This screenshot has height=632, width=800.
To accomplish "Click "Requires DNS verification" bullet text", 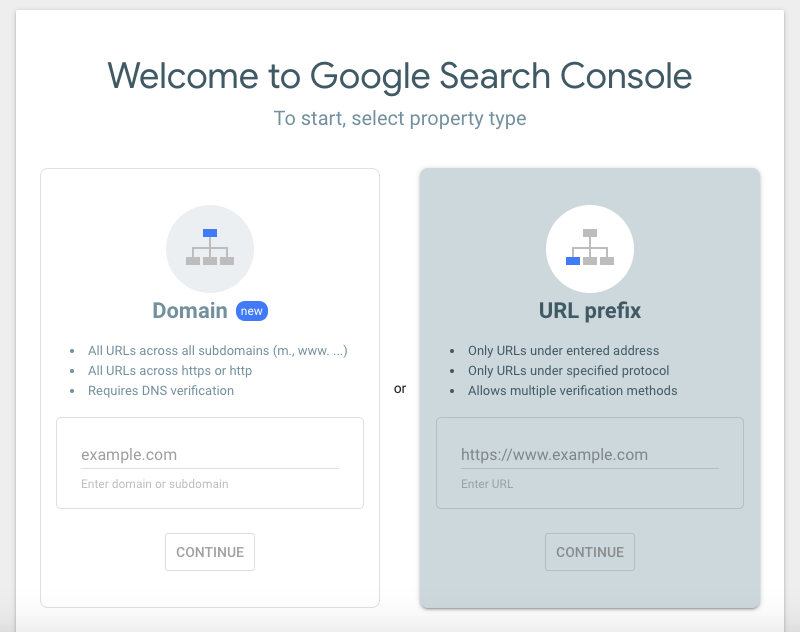I will (x=161, y=391).
